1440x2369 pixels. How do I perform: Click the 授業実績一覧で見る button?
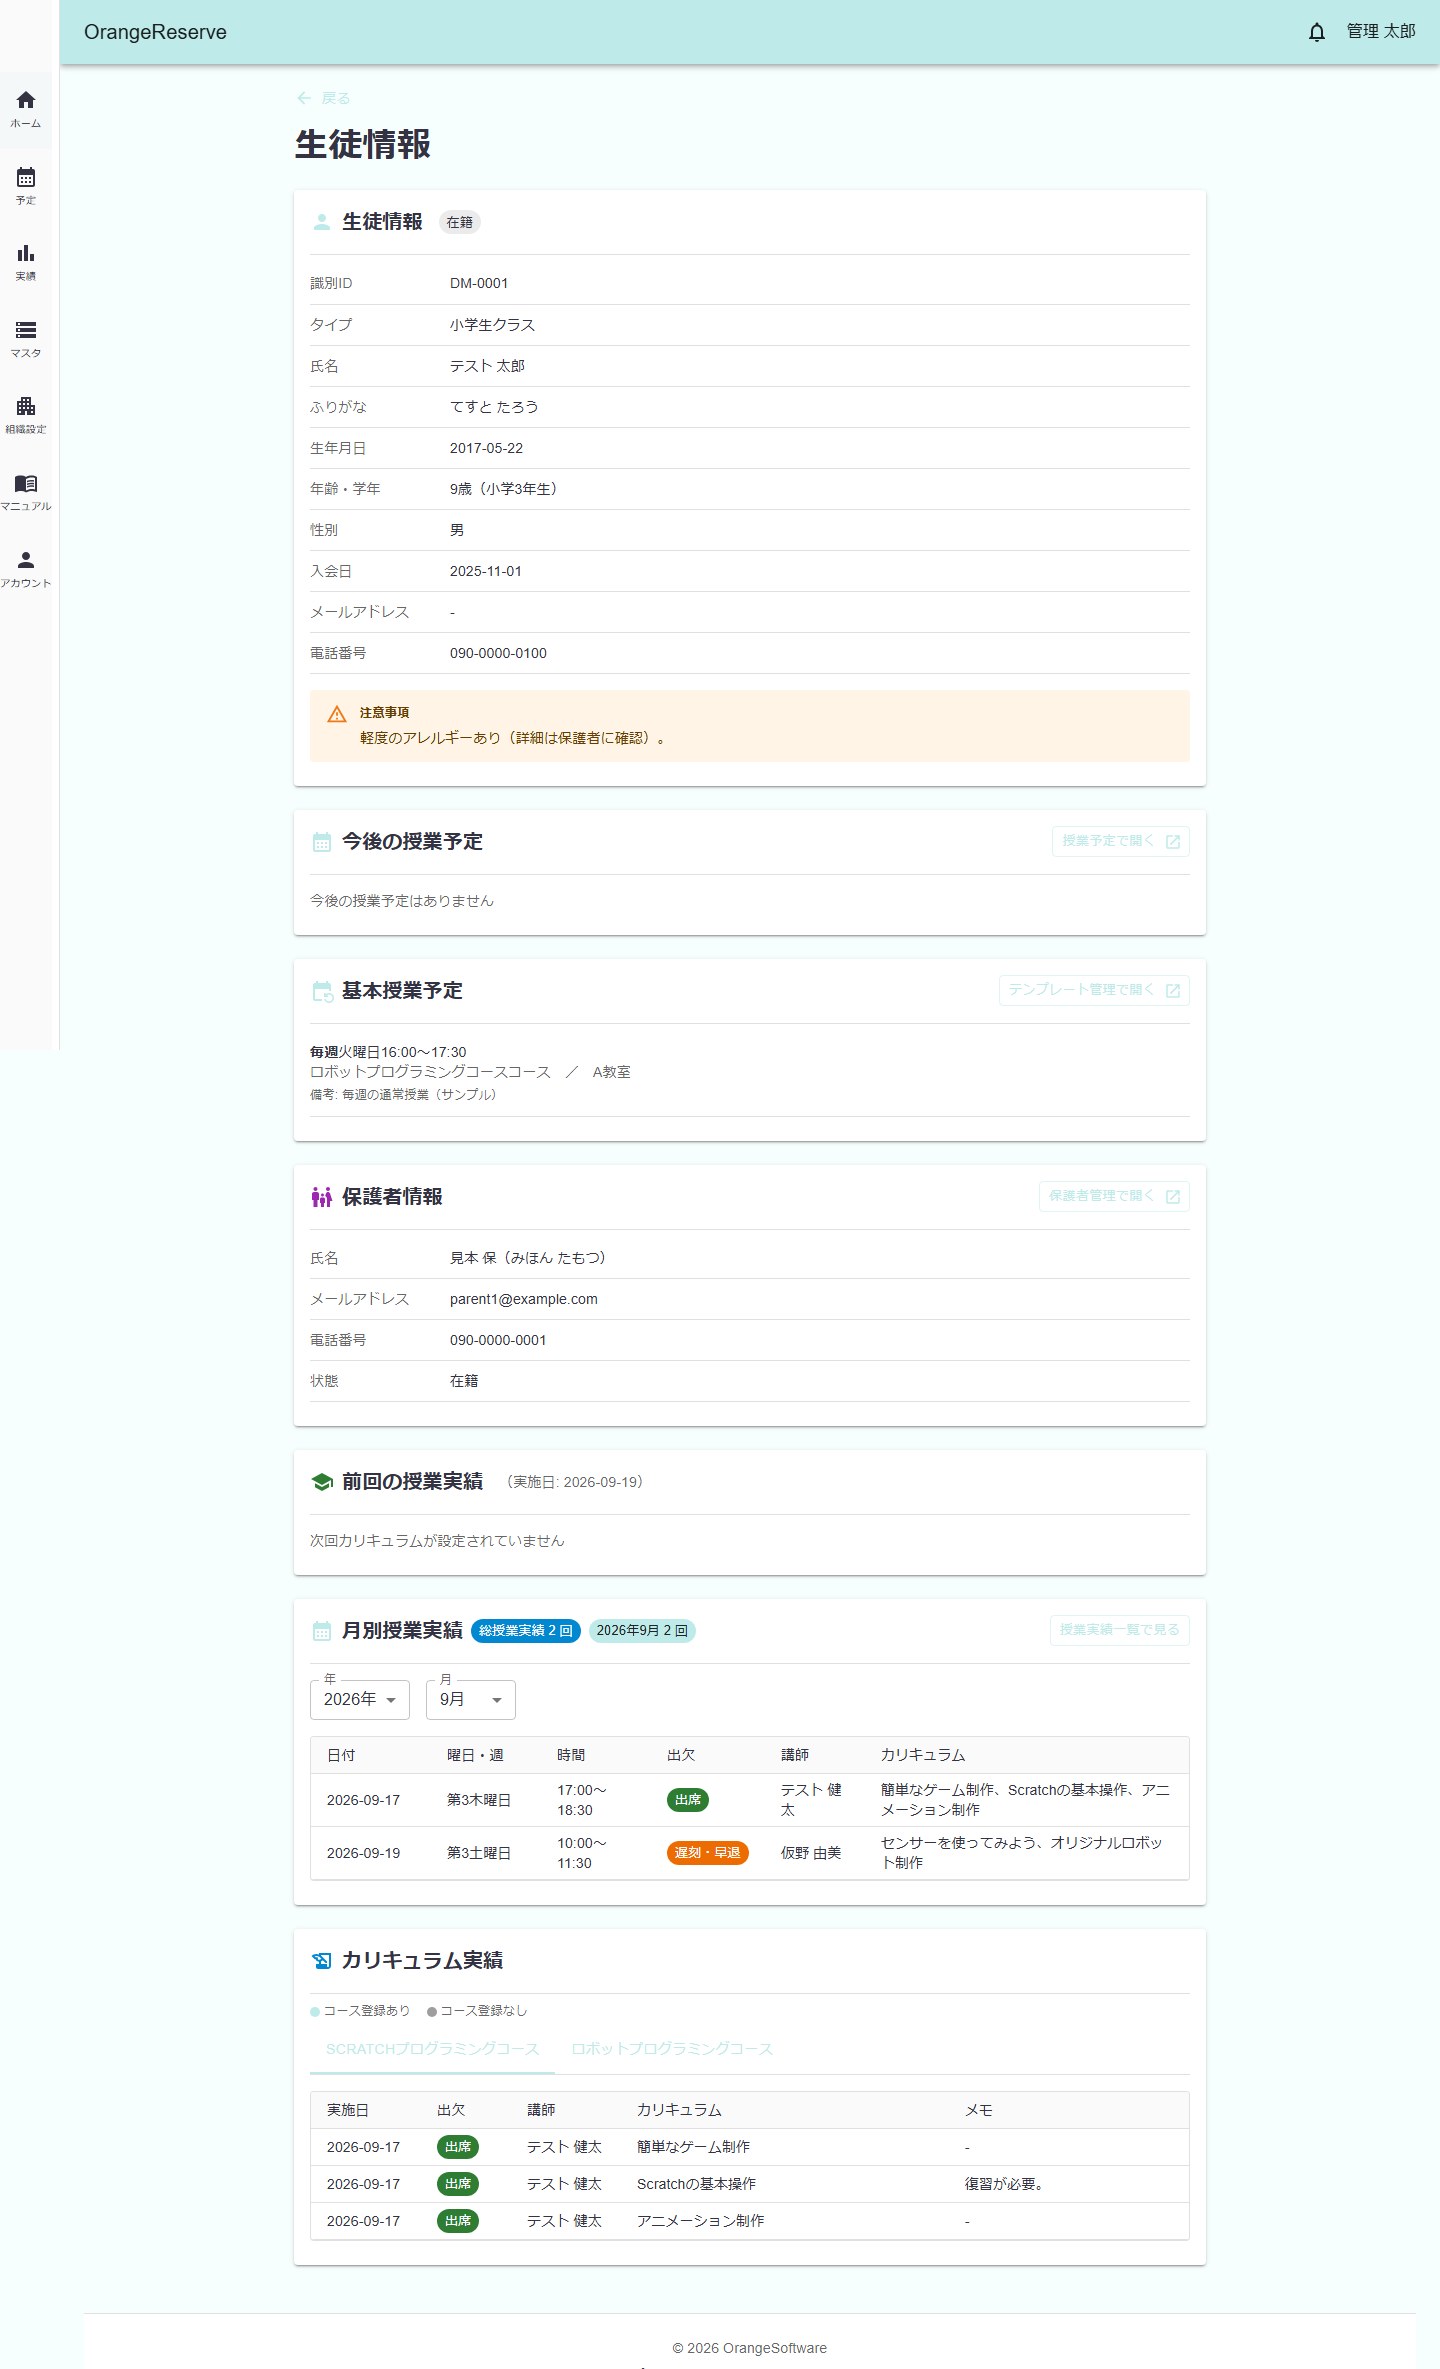1119,1630
